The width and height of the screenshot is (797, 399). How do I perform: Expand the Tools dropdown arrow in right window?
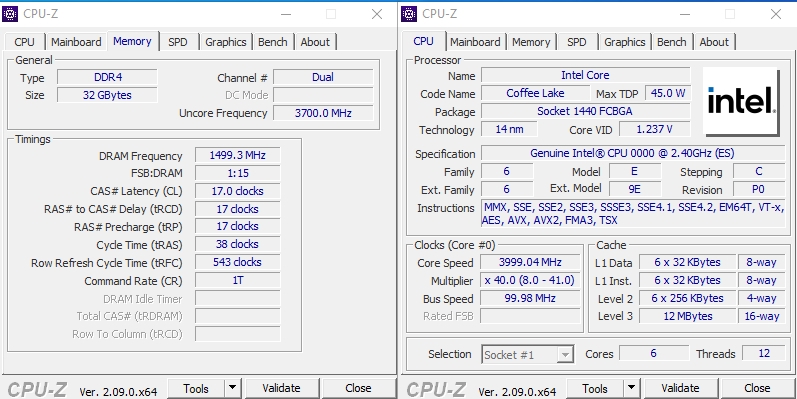coord(631,389)
